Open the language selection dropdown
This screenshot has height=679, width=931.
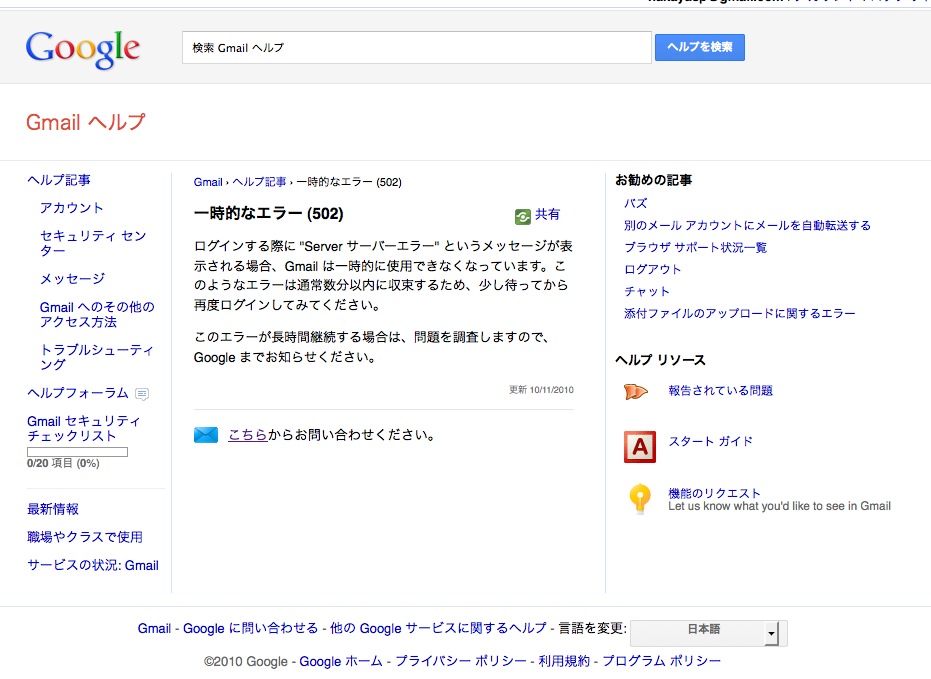708,633
